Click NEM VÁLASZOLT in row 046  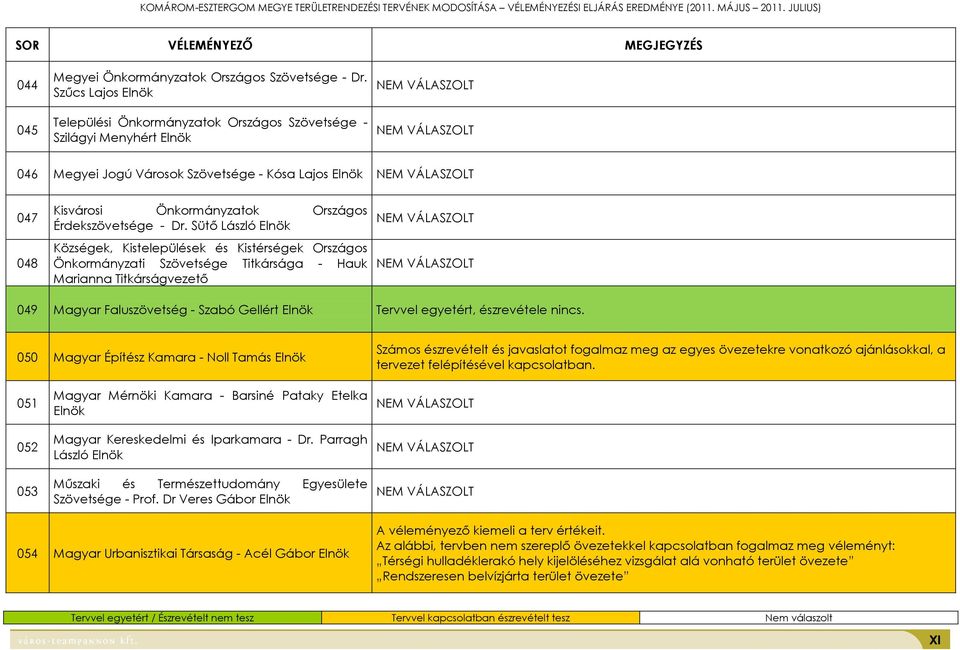click(425, 174)
